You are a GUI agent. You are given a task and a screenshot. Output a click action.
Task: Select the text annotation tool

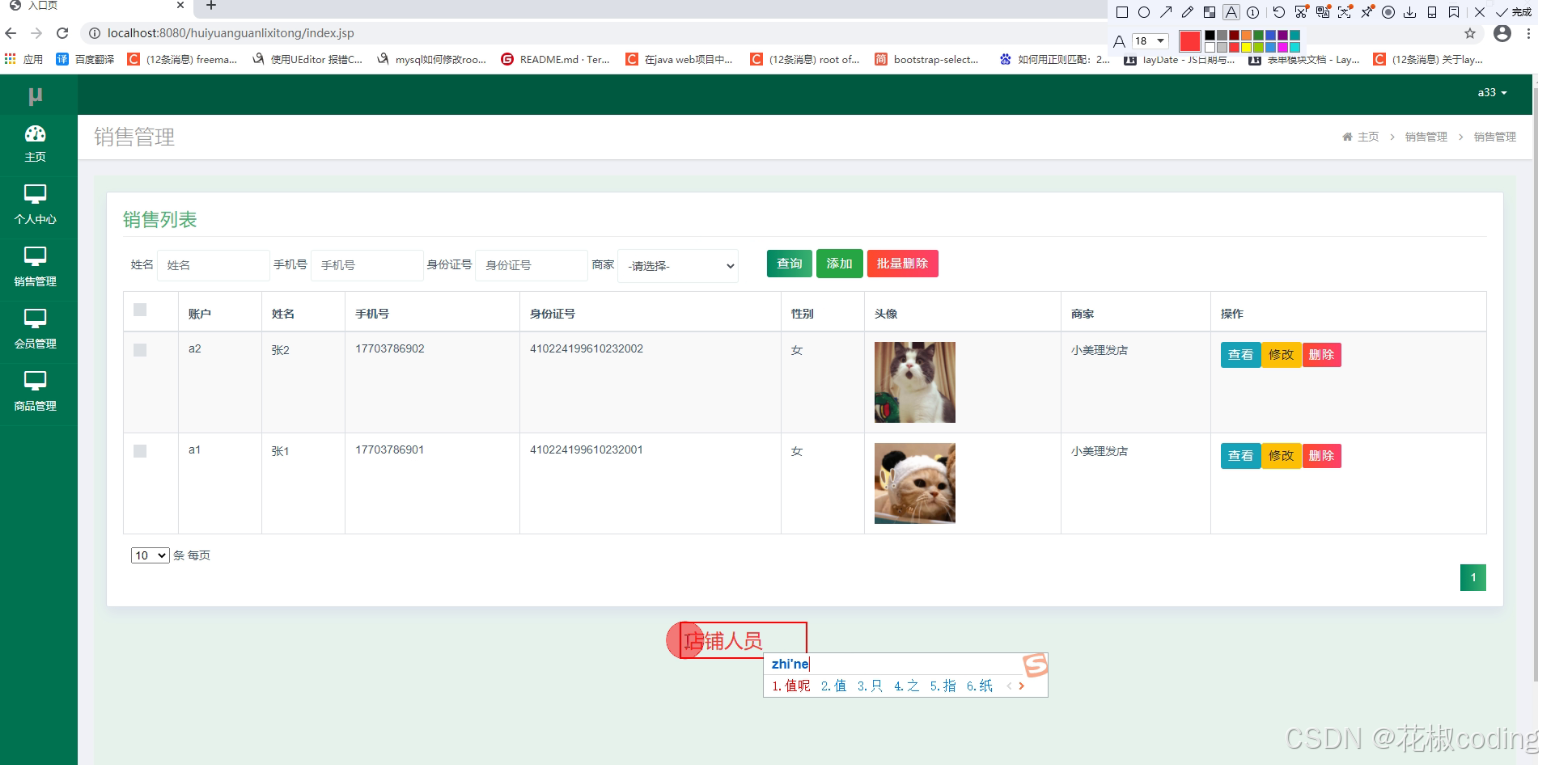click(x=1231, y=10)
